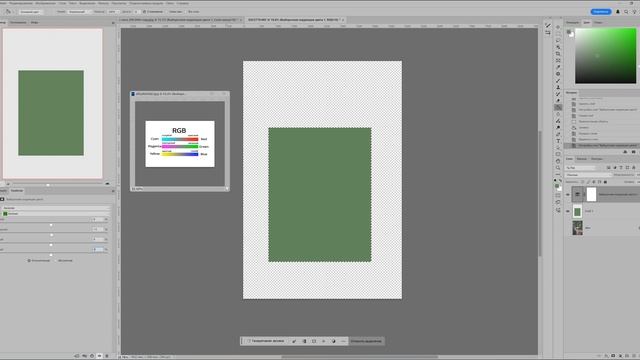Hide the green rectangle layer
The height and width of the screenshot is (360, 640).
tap(568, 211)
